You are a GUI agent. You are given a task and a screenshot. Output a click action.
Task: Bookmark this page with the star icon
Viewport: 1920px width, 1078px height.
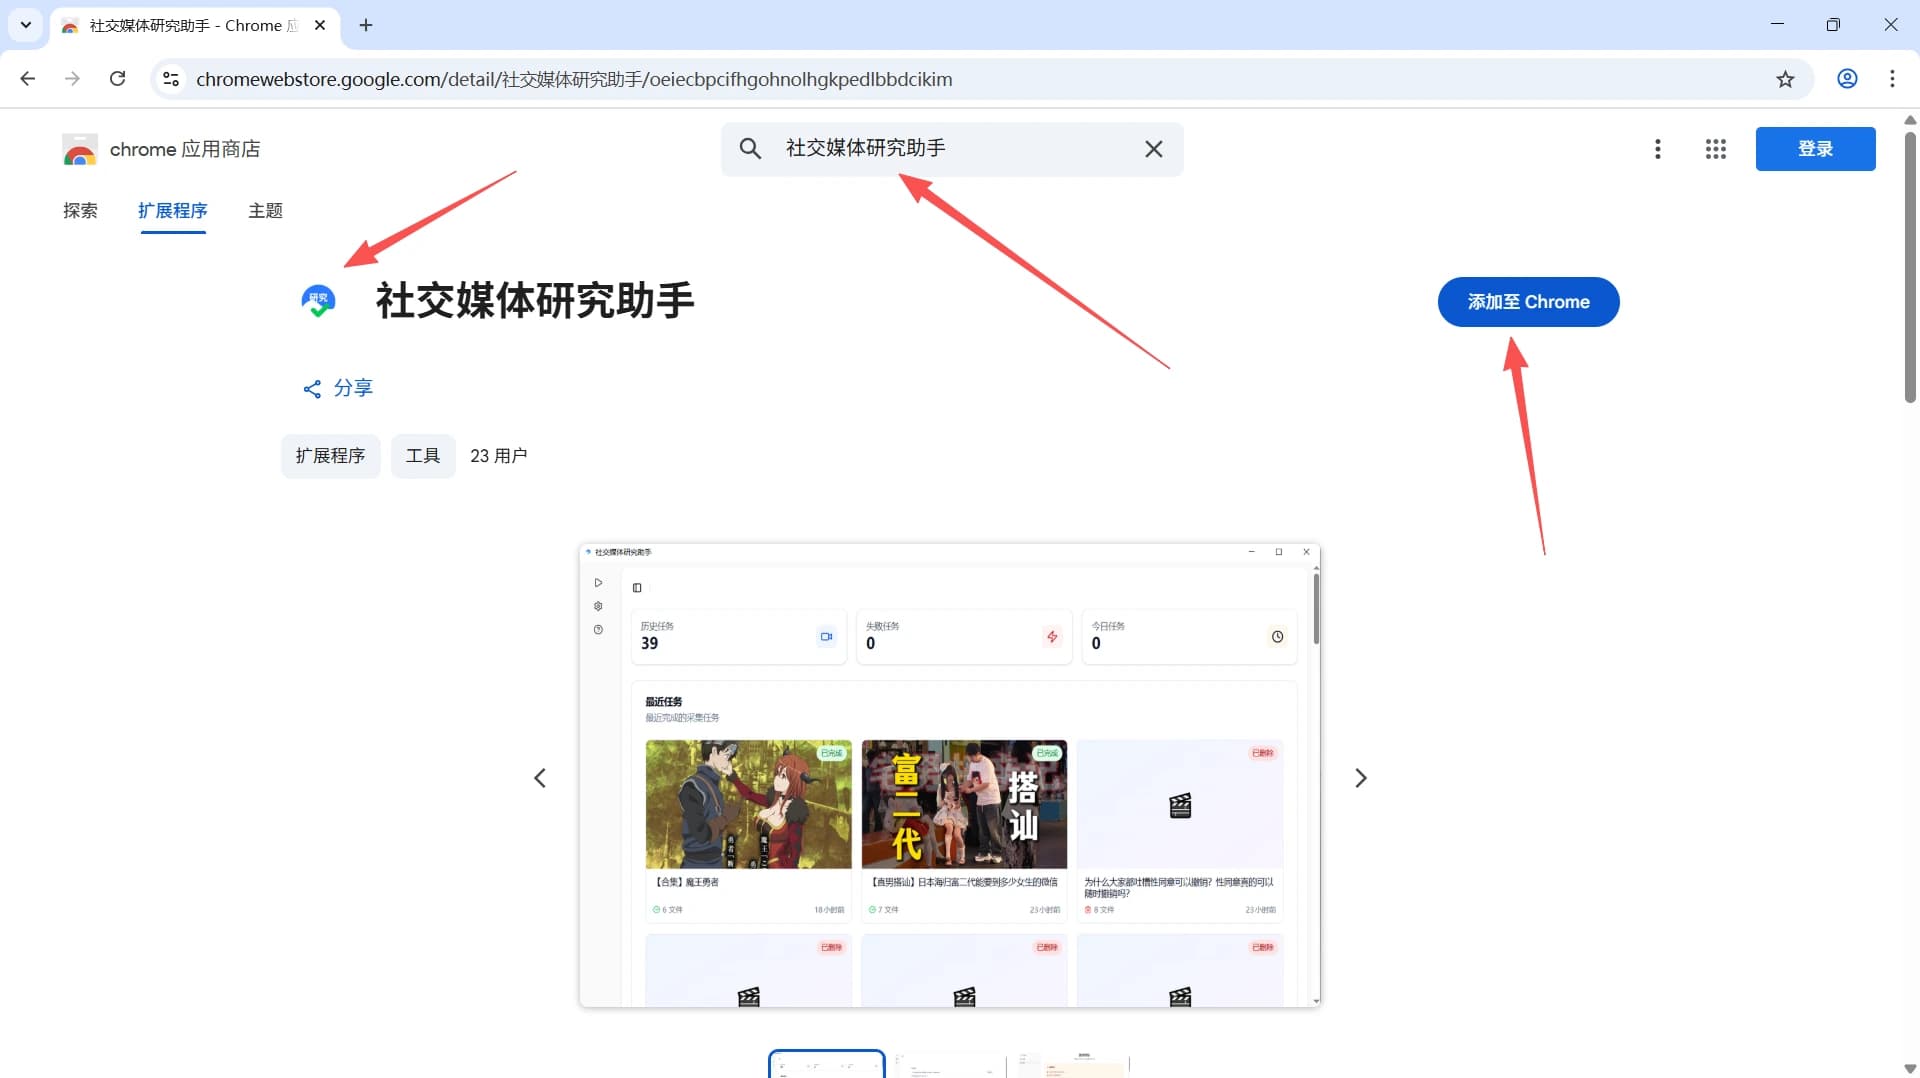pyautogui.click(x=1785, y=79)
